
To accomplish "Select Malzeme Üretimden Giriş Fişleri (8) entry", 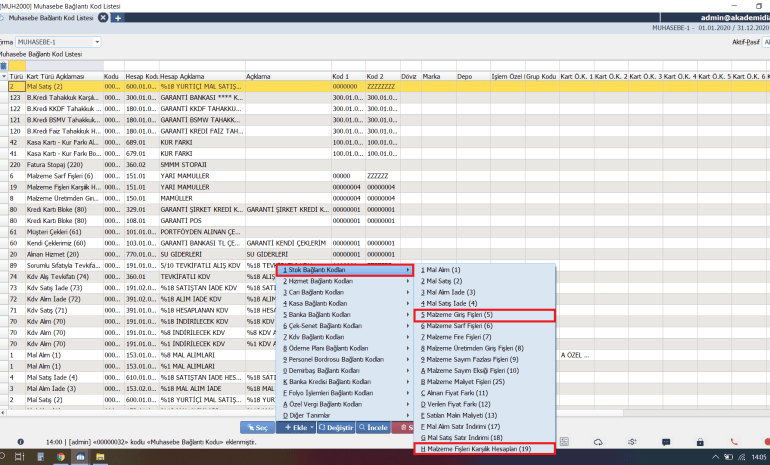I will point(485,349).
